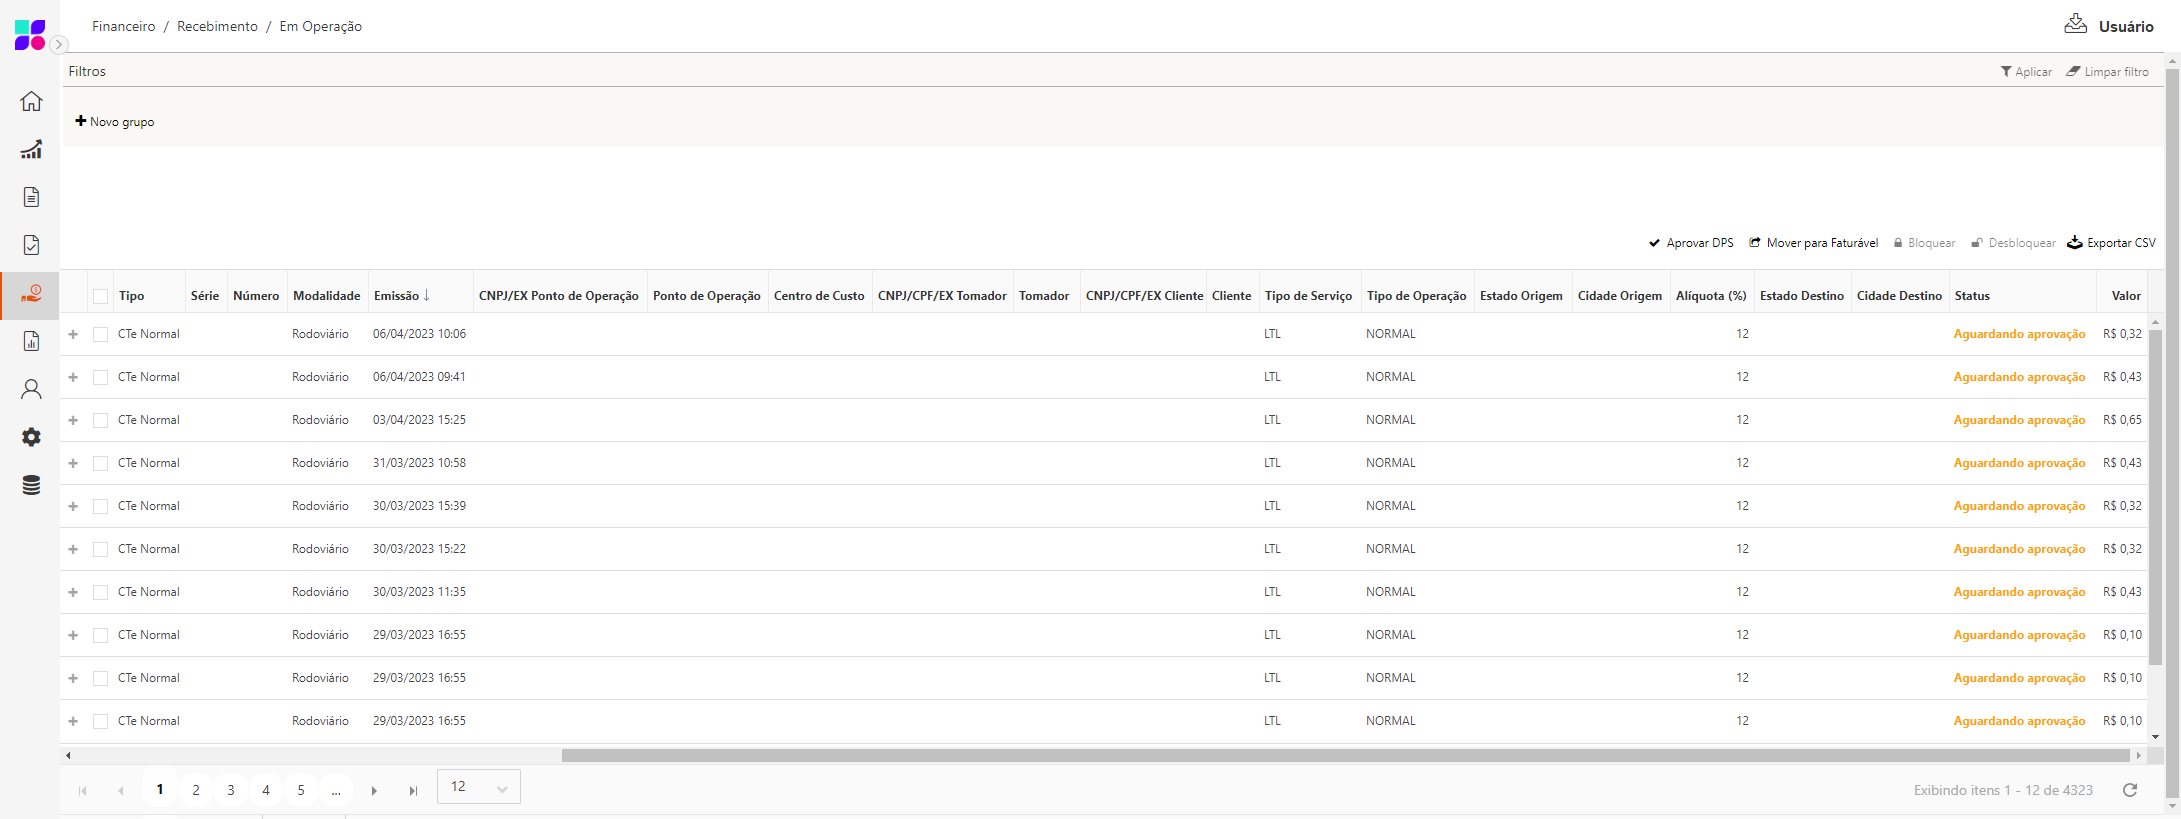Open the growth chart dashboard icon
This screenshot has width=2181, height=819.
point(31,149)
